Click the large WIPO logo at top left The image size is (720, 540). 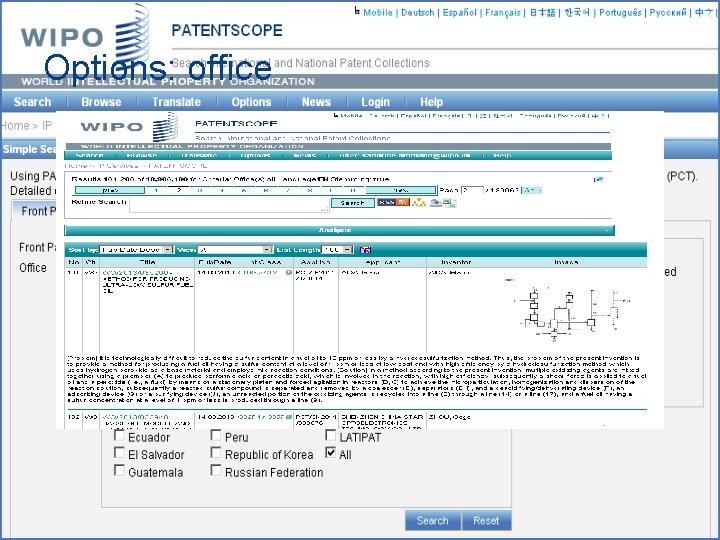tap(85, 36)
